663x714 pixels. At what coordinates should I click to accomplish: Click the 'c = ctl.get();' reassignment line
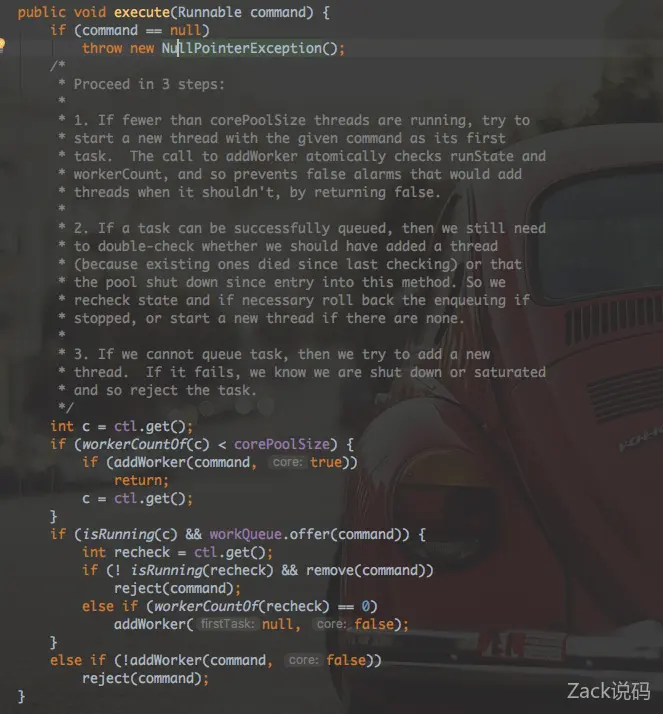[138, 499]
